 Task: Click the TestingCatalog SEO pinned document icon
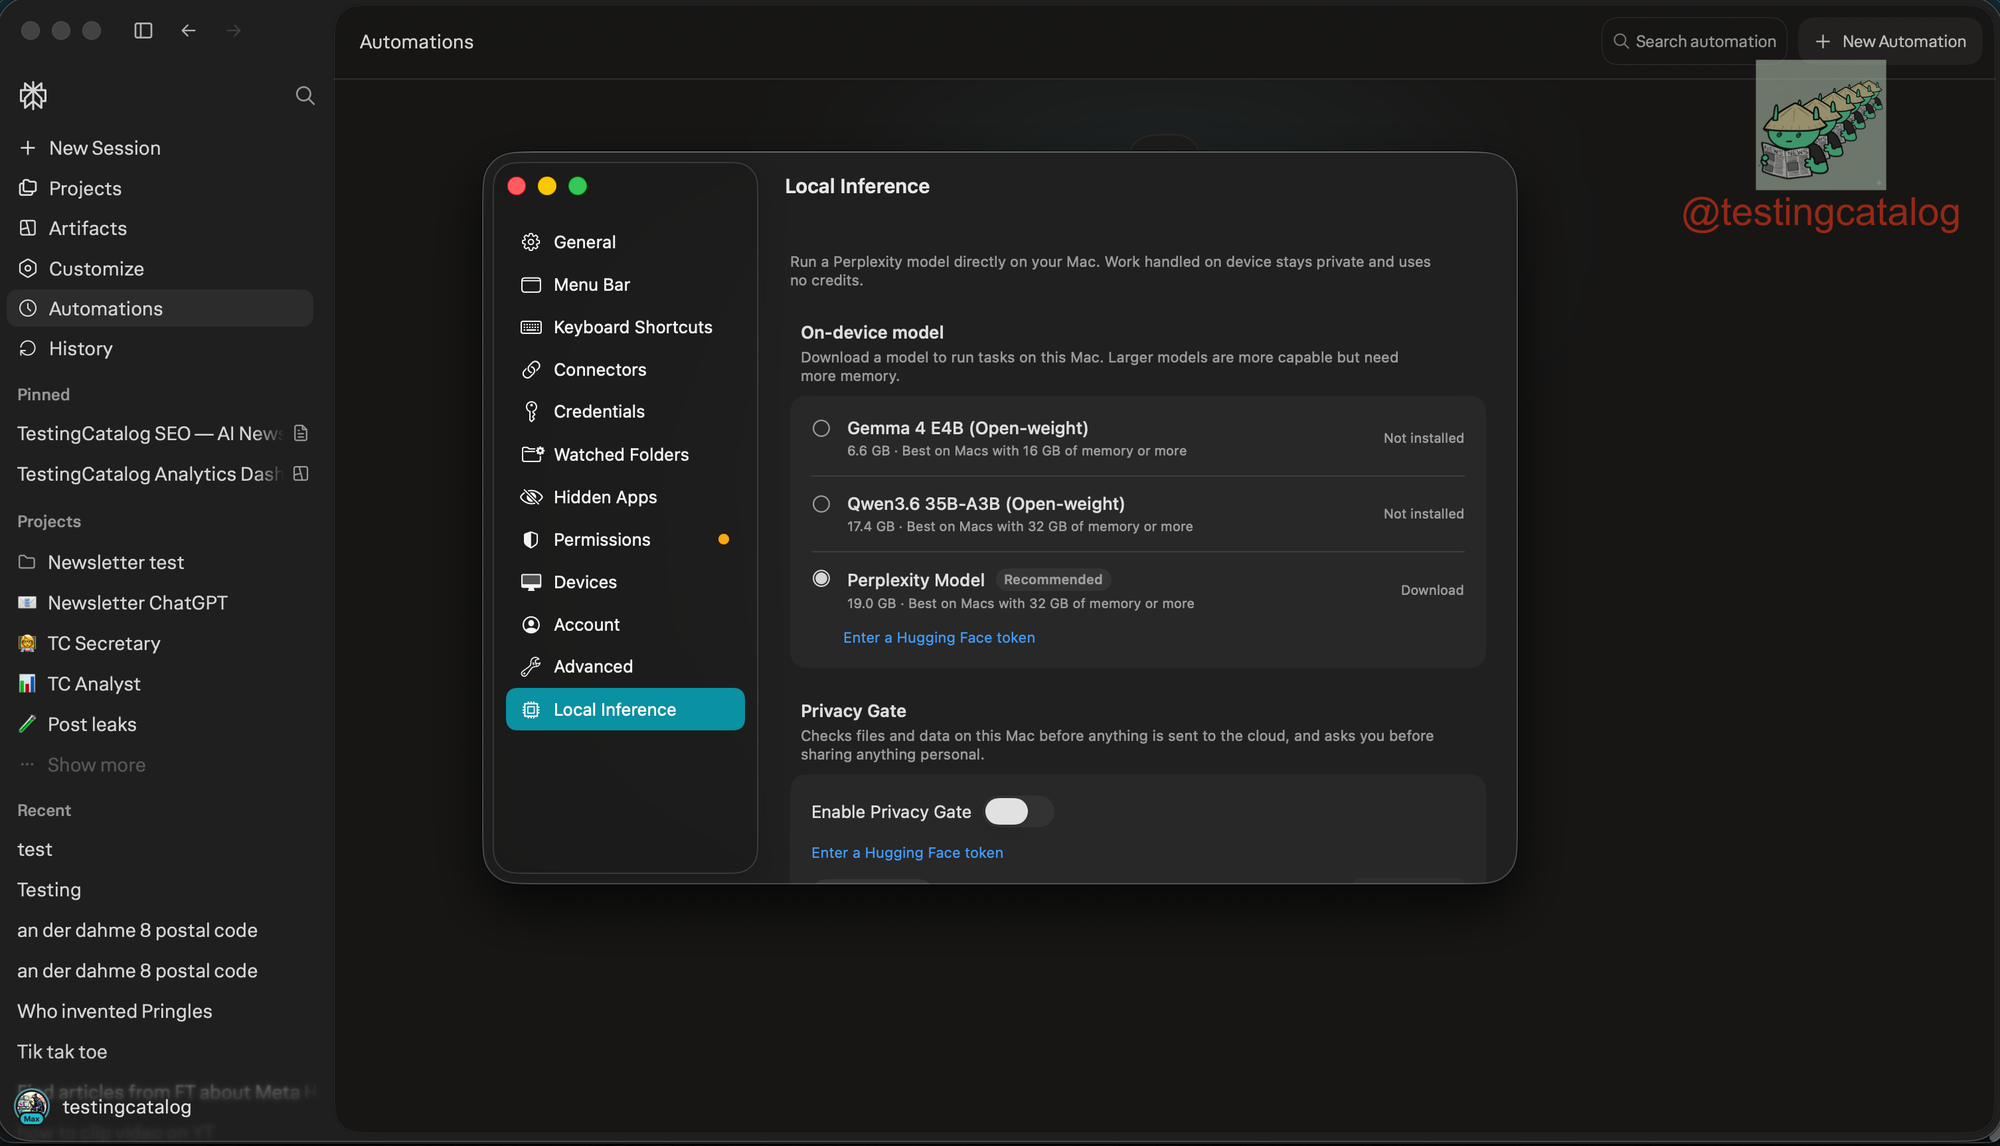click(301, 433)
